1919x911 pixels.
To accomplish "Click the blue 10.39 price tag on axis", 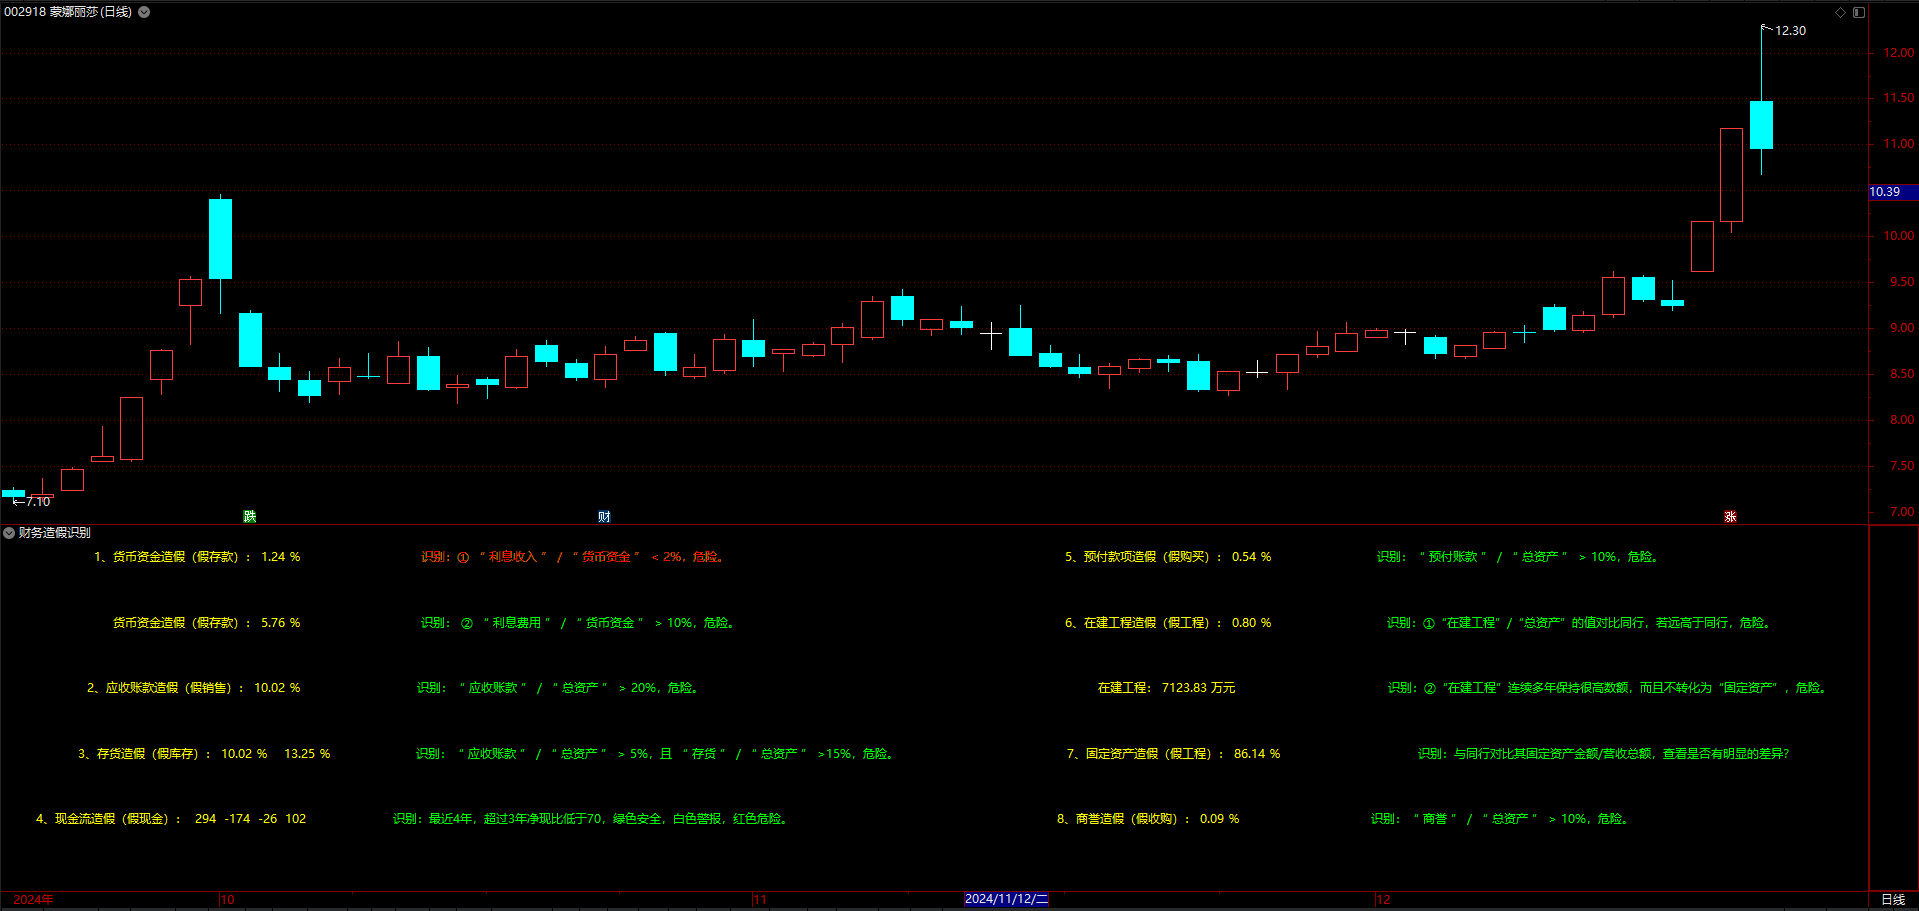I will tap(1892, 192).
